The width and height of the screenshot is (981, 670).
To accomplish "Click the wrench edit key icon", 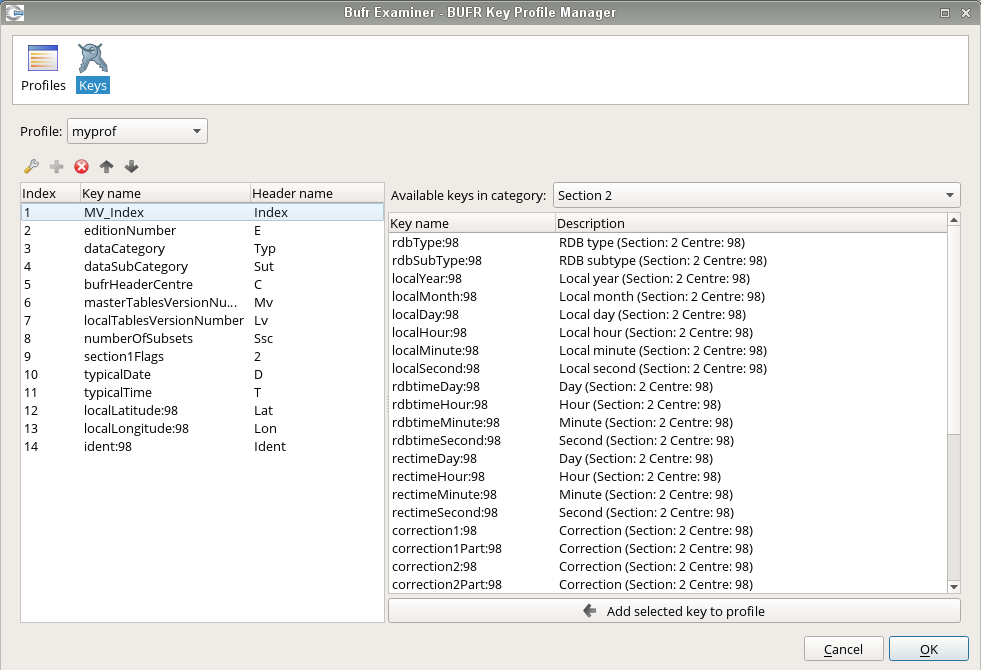I will click(31, 166).
